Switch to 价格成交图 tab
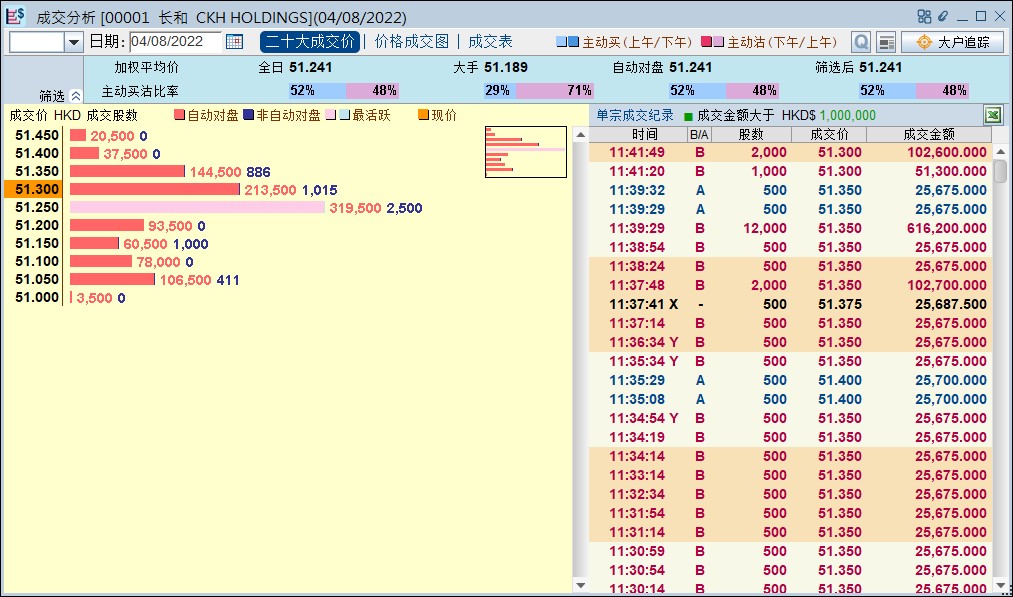The width and height of the screenshot is (1013, 597). (412, 42)
